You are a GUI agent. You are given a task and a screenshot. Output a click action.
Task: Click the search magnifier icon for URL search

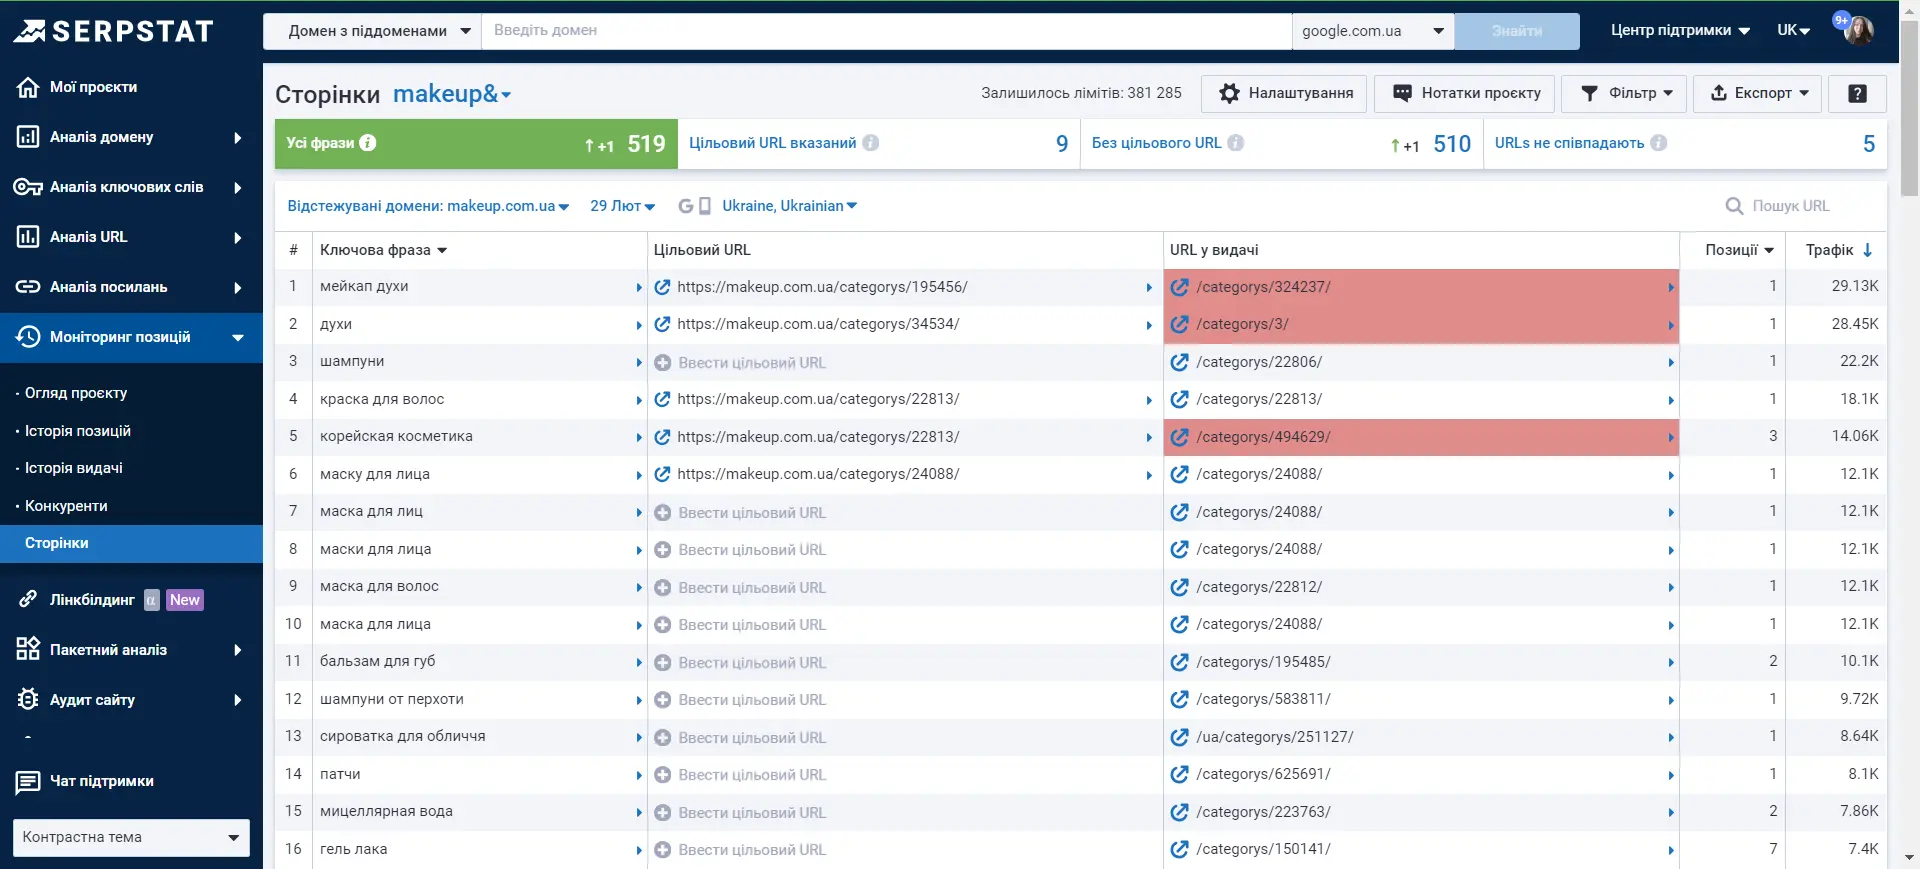(1735, 206)
